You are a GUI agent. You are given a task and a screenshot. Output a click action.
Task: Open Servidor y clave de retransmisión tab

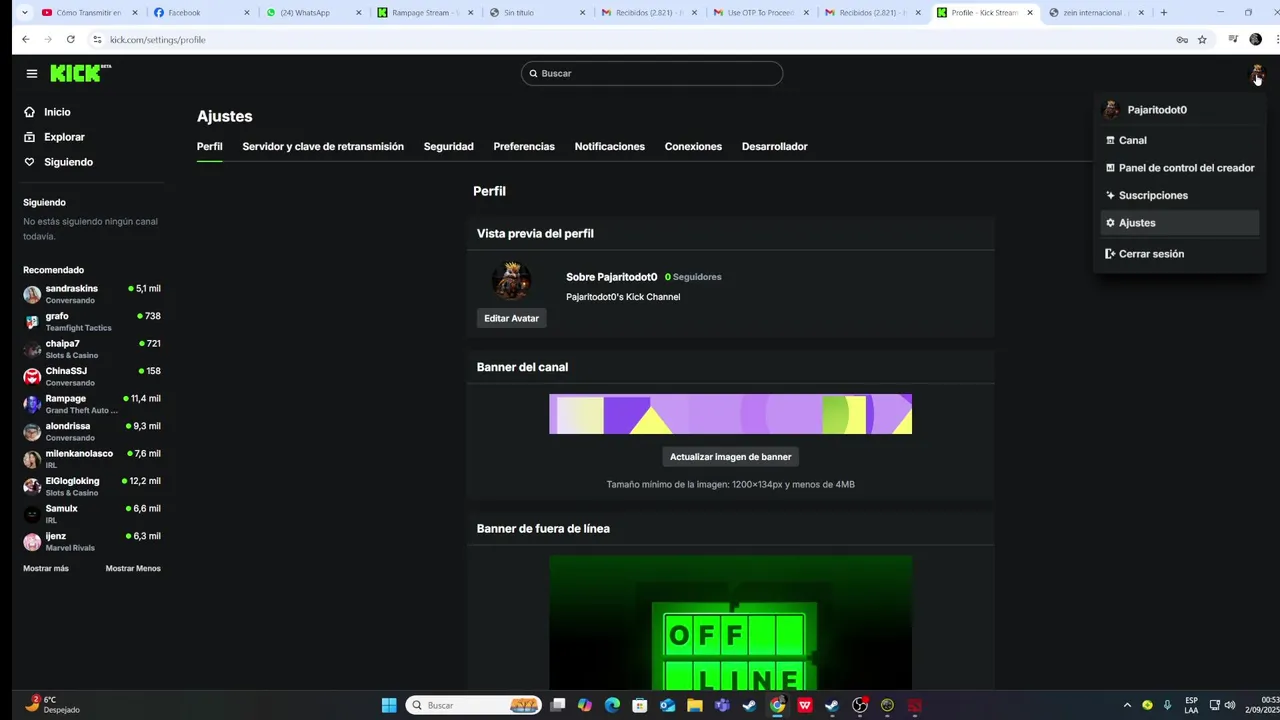click(x=323, y=146)
